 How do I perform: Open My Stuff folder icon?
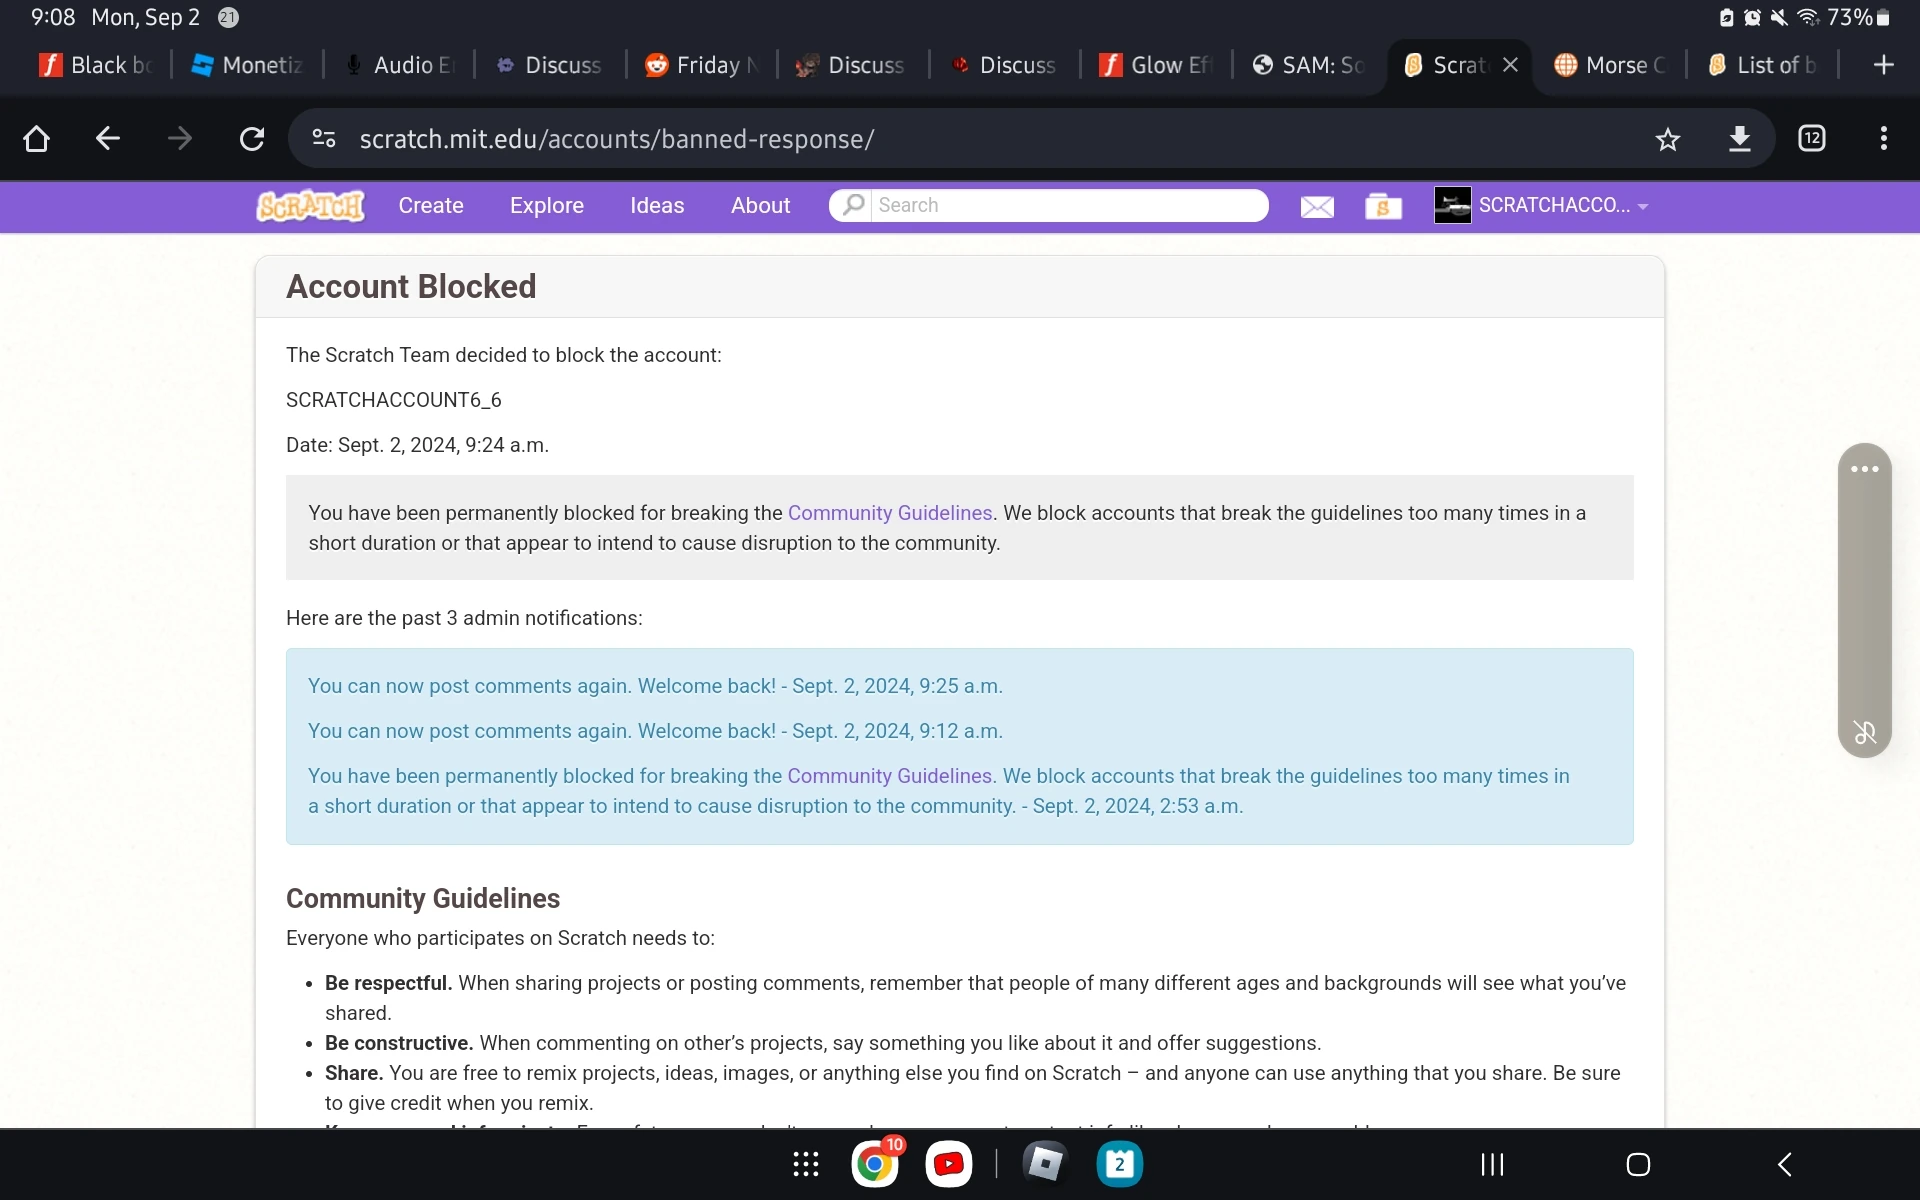1382,206
